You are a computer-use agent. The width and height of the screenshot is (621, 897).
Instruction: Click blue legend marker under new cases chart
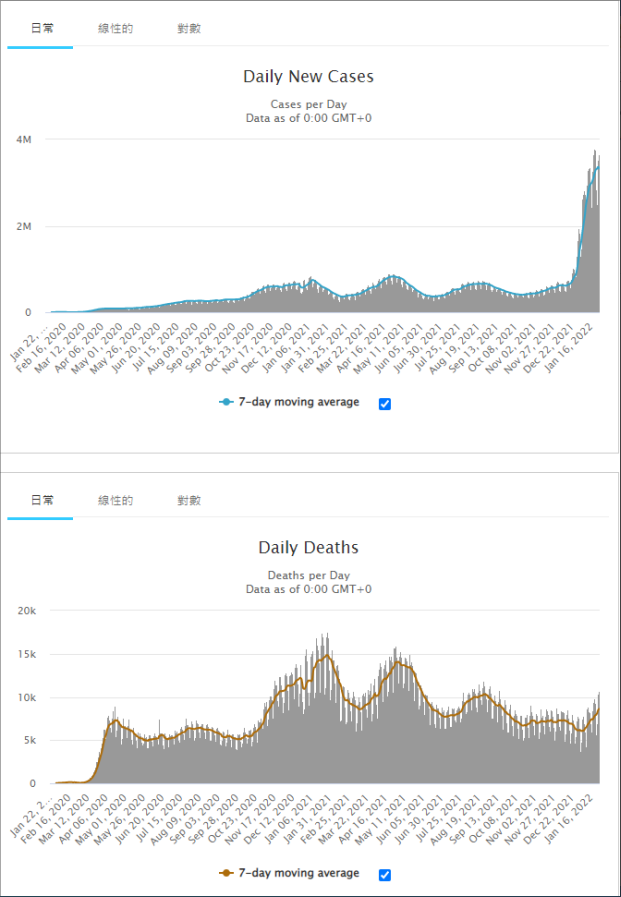click(x=226, y=403)
